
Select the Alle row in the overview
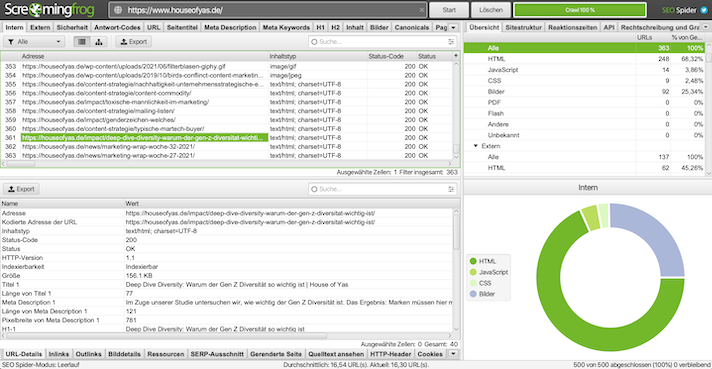coord(584,48)
